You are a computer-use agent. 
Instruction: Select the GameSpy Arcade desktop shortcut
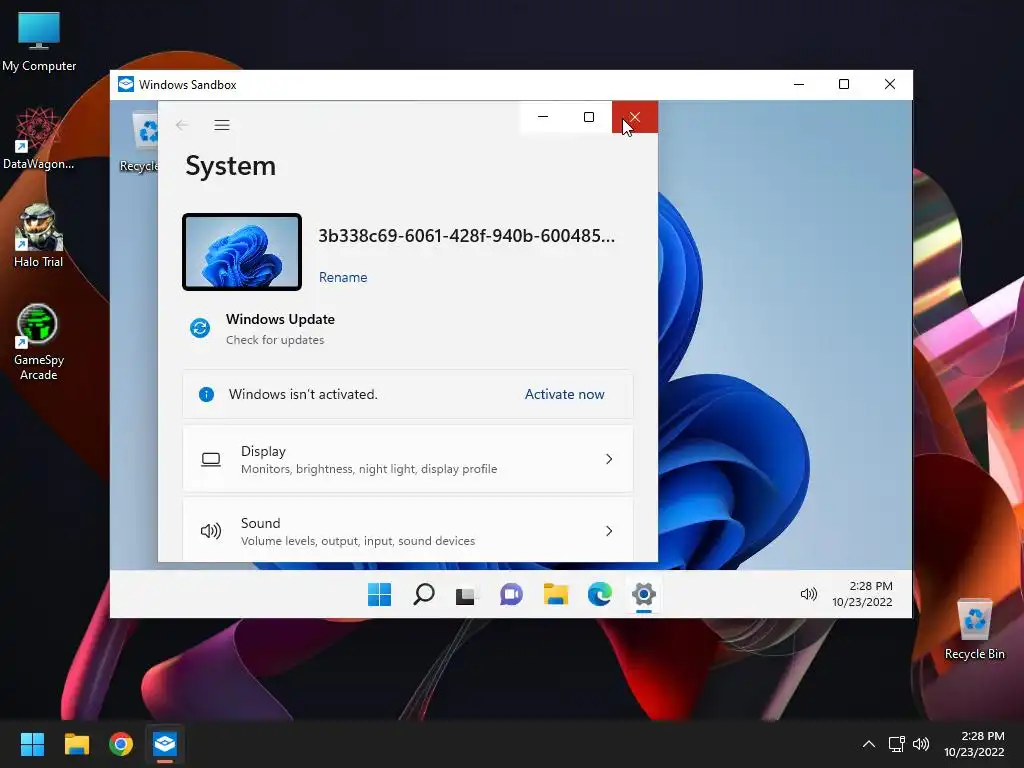click(38, 342)
